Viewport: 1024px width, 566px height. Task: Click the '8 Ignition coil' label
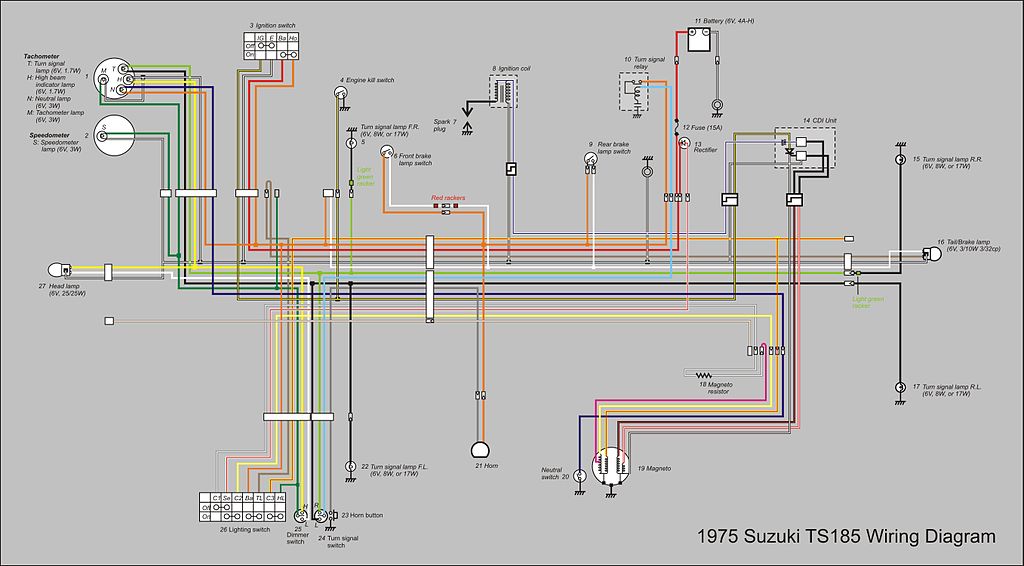coord(511,69)
